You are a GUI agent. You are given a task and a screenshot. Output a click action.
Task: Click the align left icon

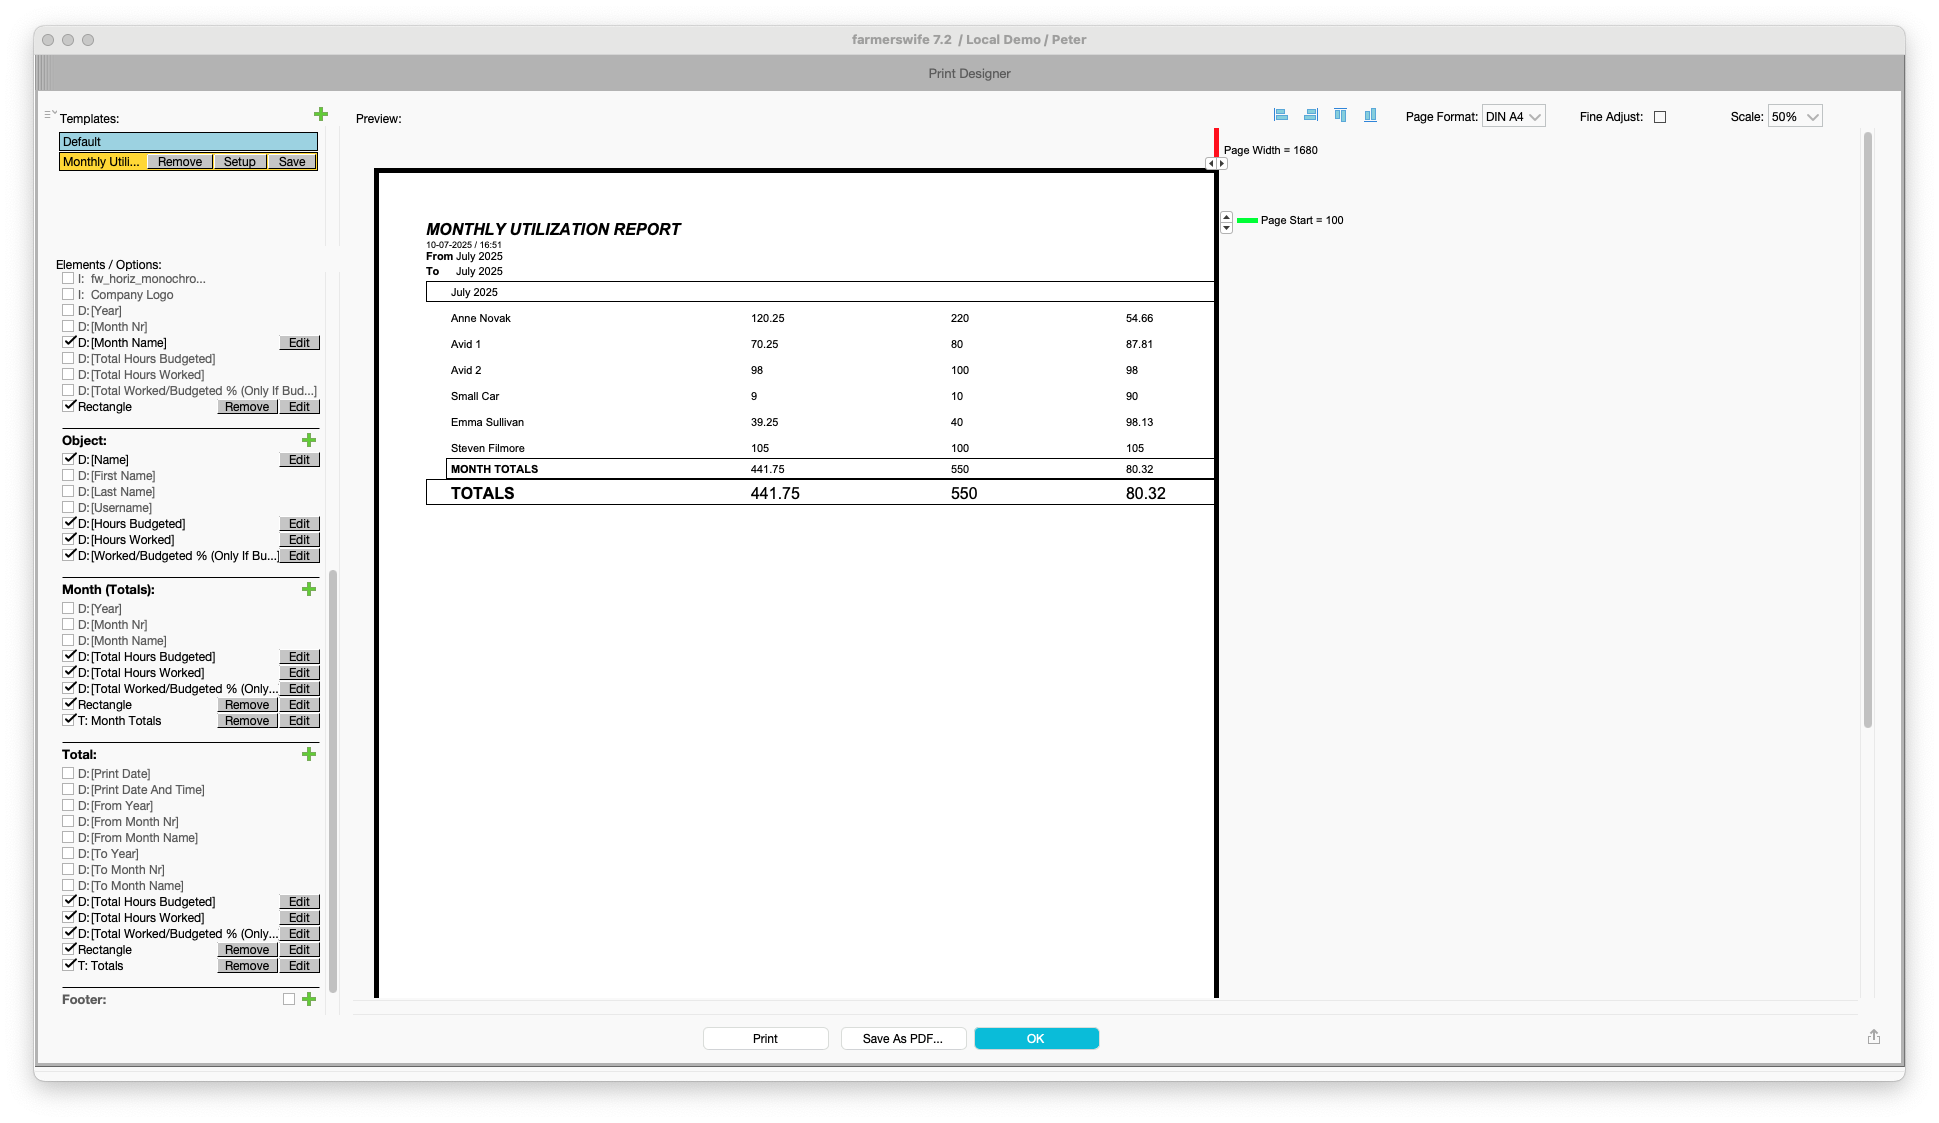[x=1280, y=116]
